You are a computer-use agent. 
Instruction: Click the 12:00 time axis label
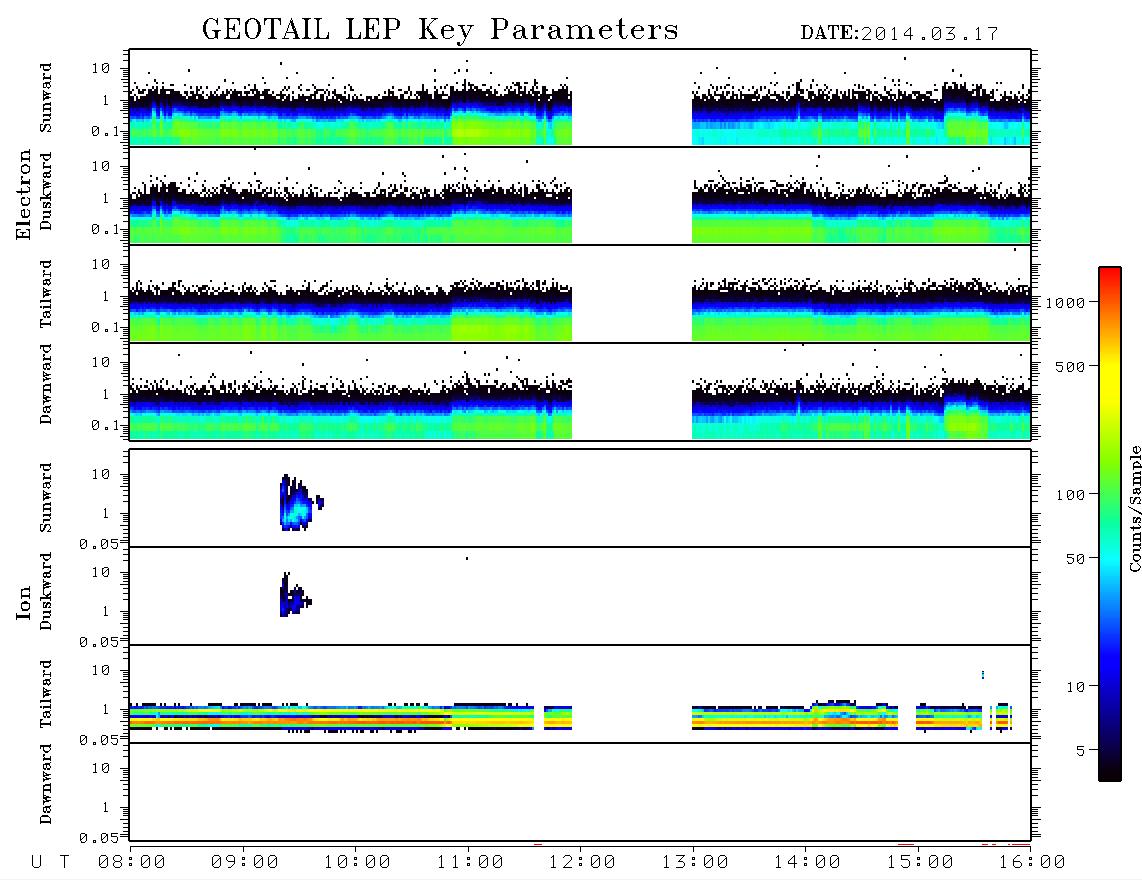coord(582,863)
